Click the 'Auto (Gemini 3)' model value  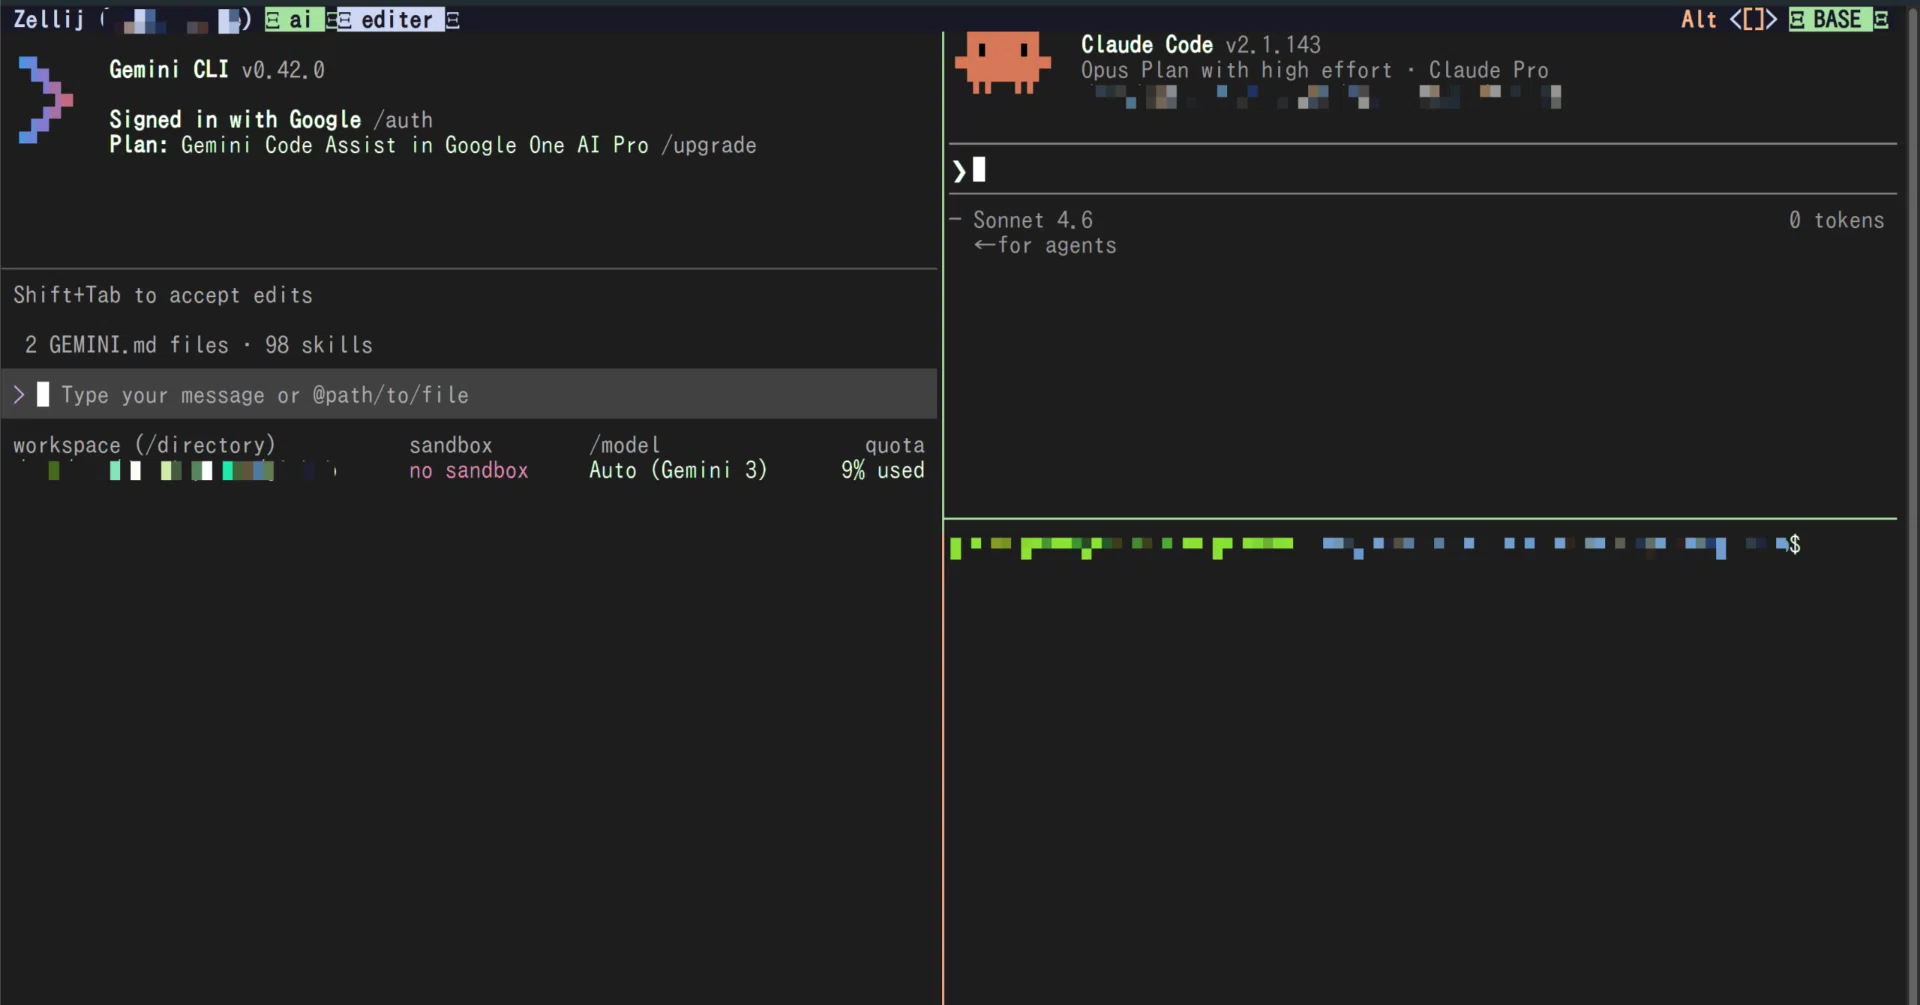pyautogui.click(x=678, y=470)
